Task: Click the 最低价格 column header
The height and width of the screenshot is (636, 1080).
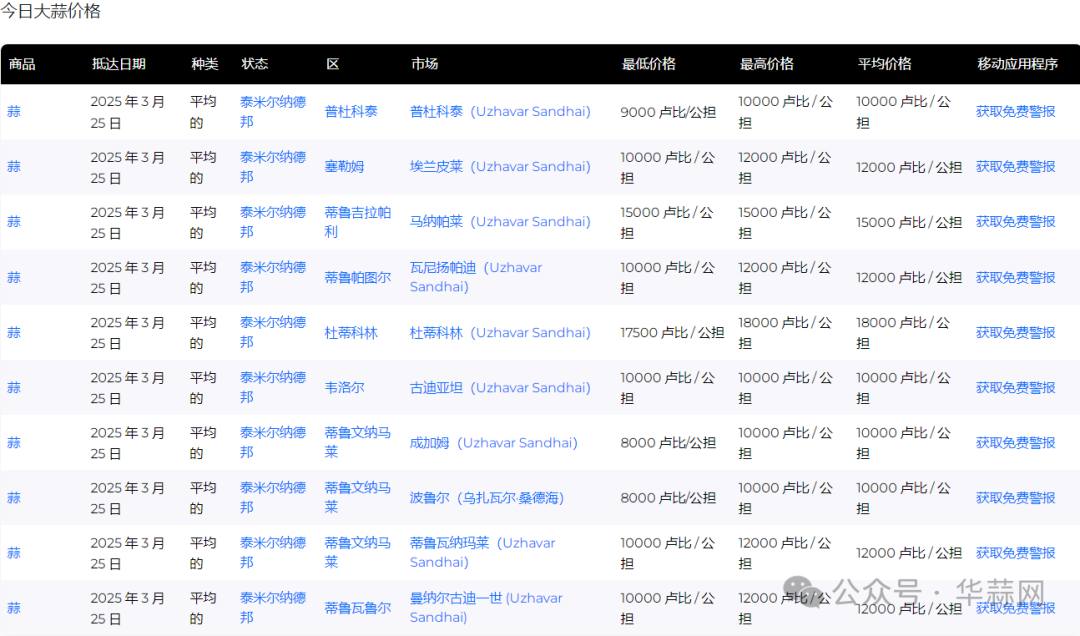Action: coord(649,64)
